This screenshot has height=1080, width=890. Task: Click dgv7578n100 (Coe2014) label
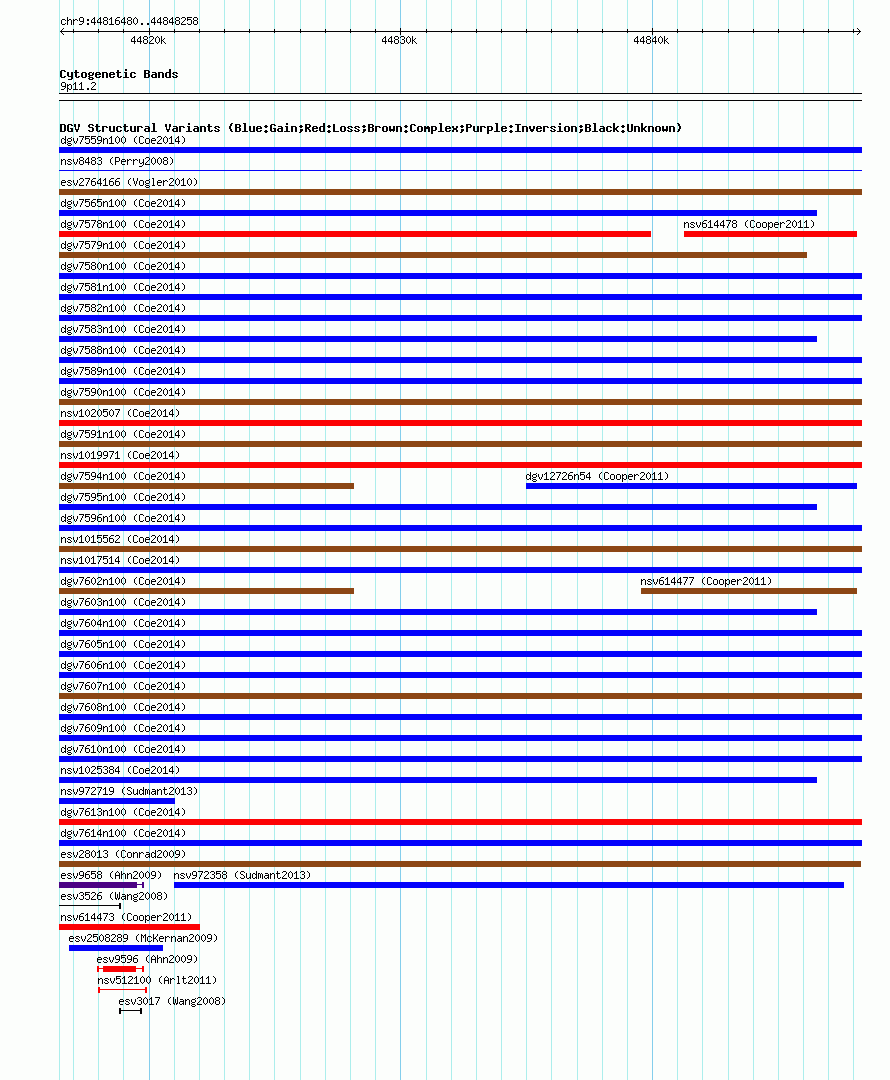pos(123,225)
